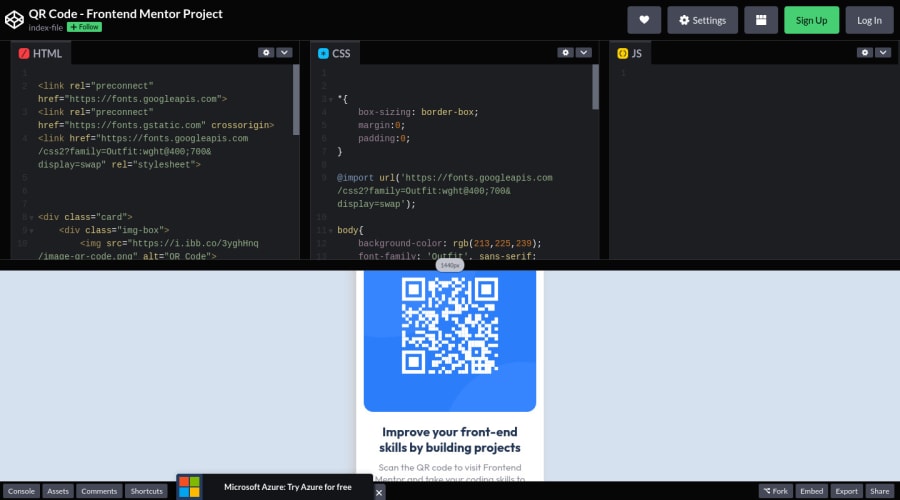The height and width of the screenshot is (500, 900).
Task: Click background-color rgb value in CSS
Action: pyautogui.click(x=497, y=243)
